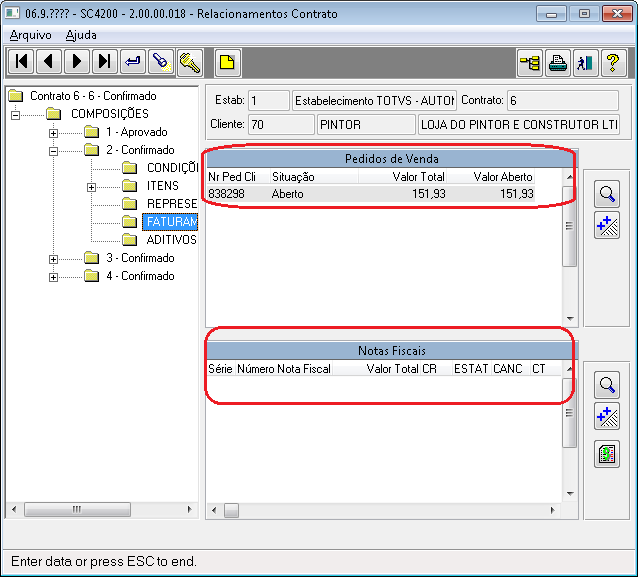Click the Estab input field

(269, 101)
